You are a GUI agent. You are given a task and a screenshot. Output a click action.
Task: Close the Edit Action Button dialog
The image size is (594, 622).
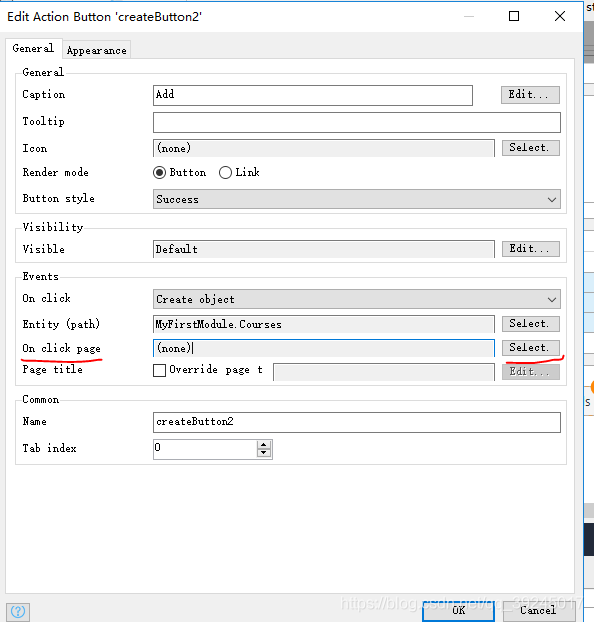click(560, 16)
